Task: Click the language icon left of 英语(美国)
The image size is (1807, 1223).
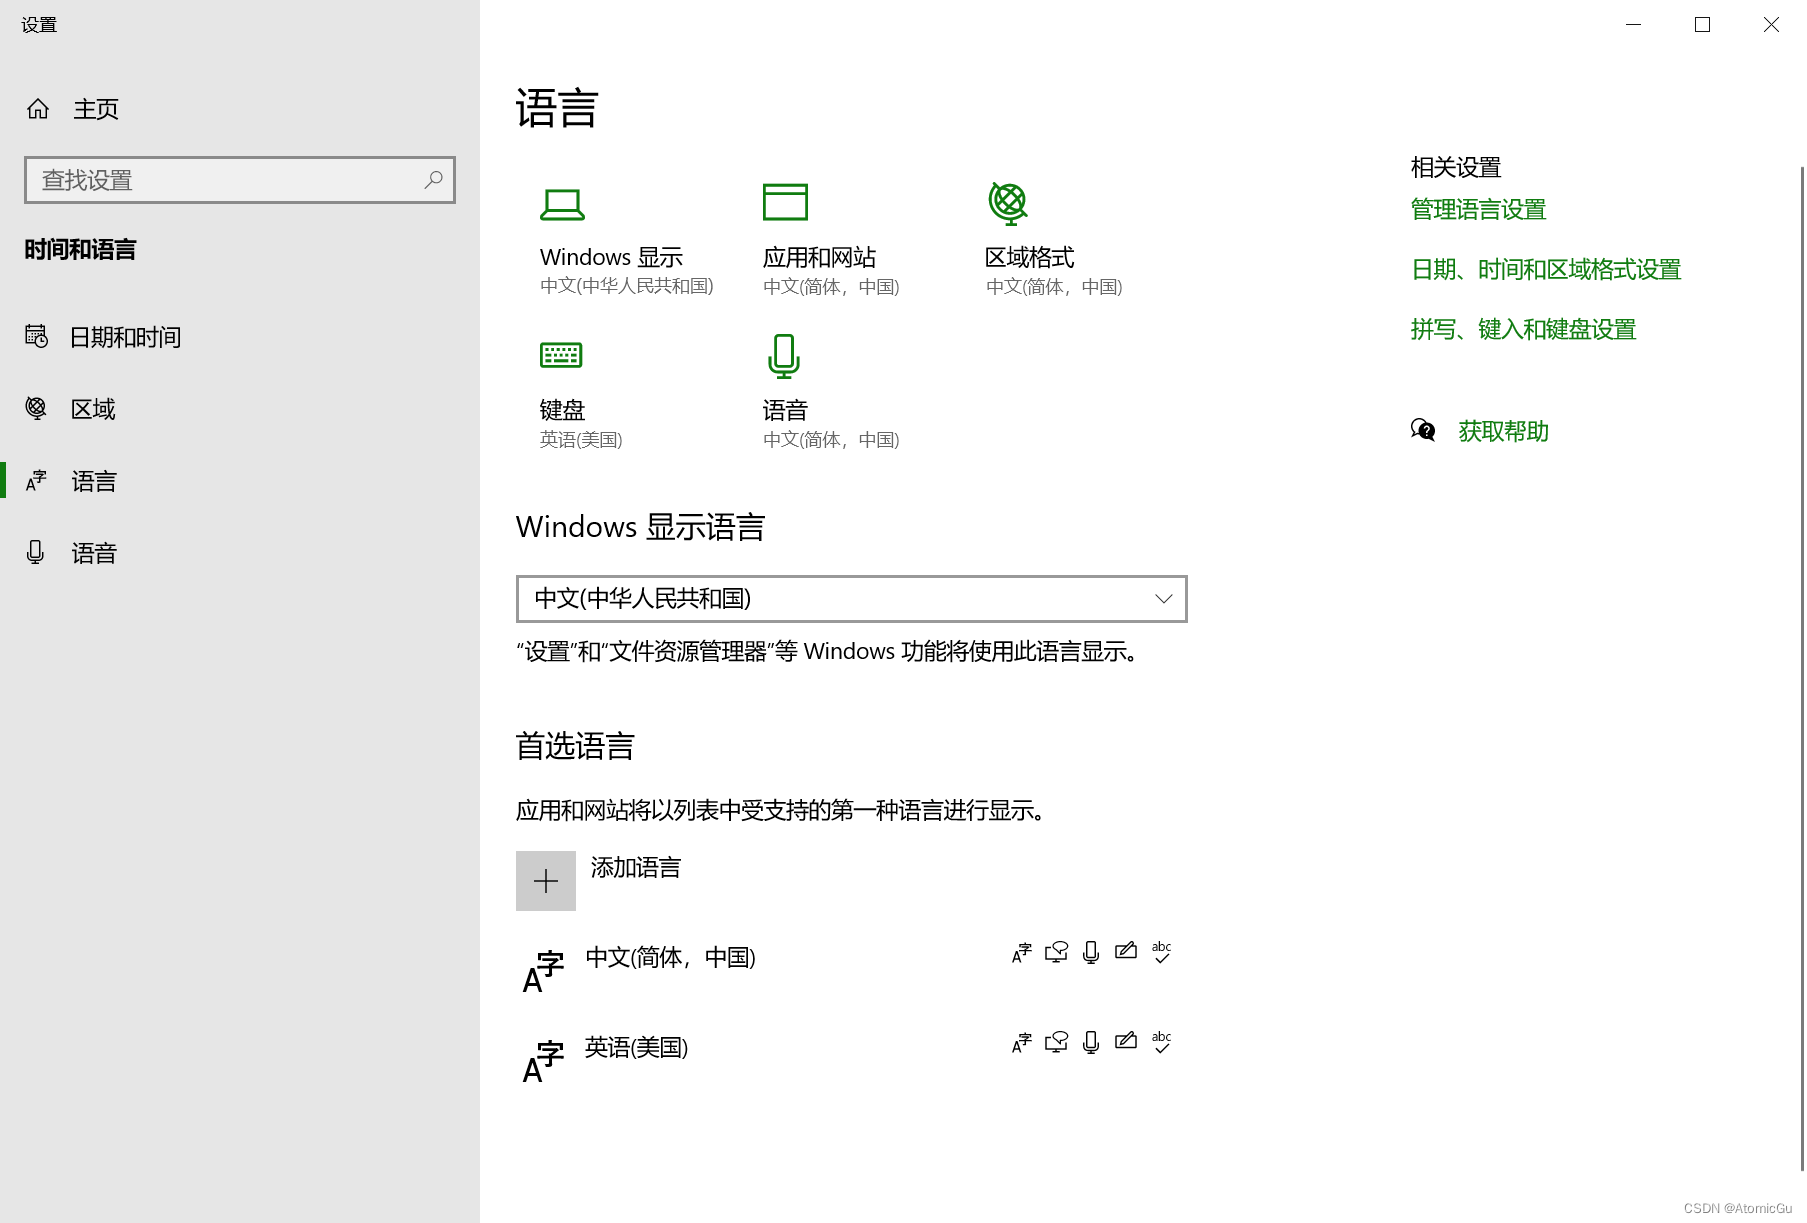Action: [x=544, y=1062]
